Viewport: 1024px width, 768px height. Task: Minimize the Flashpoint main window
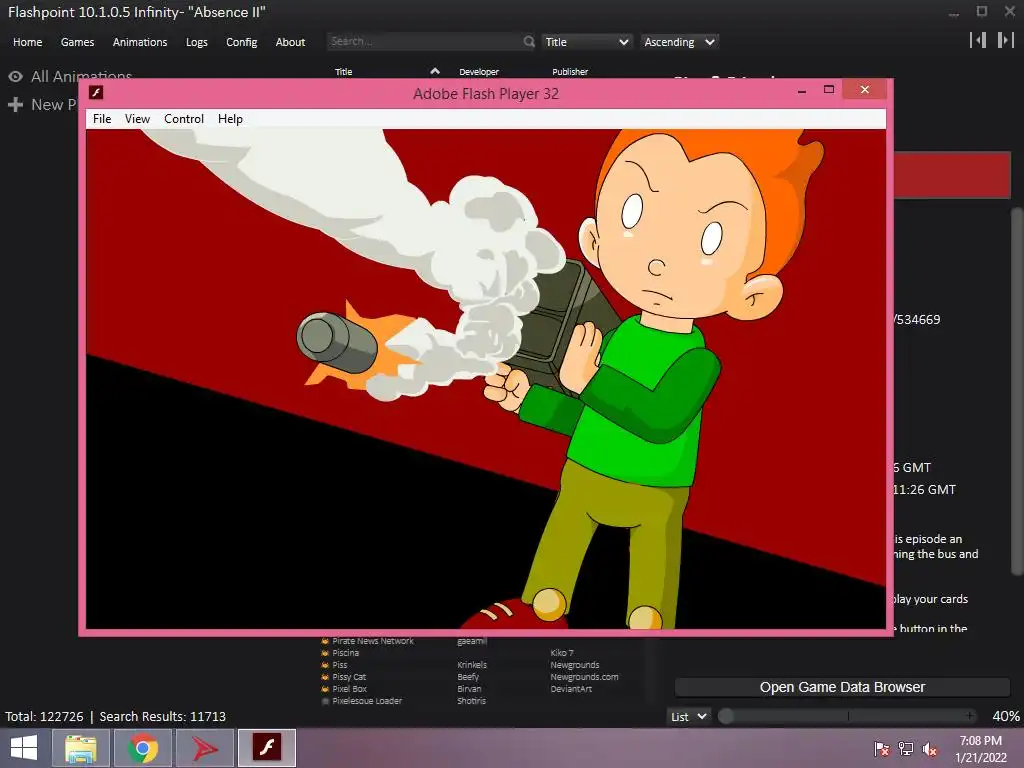point(954,12)
